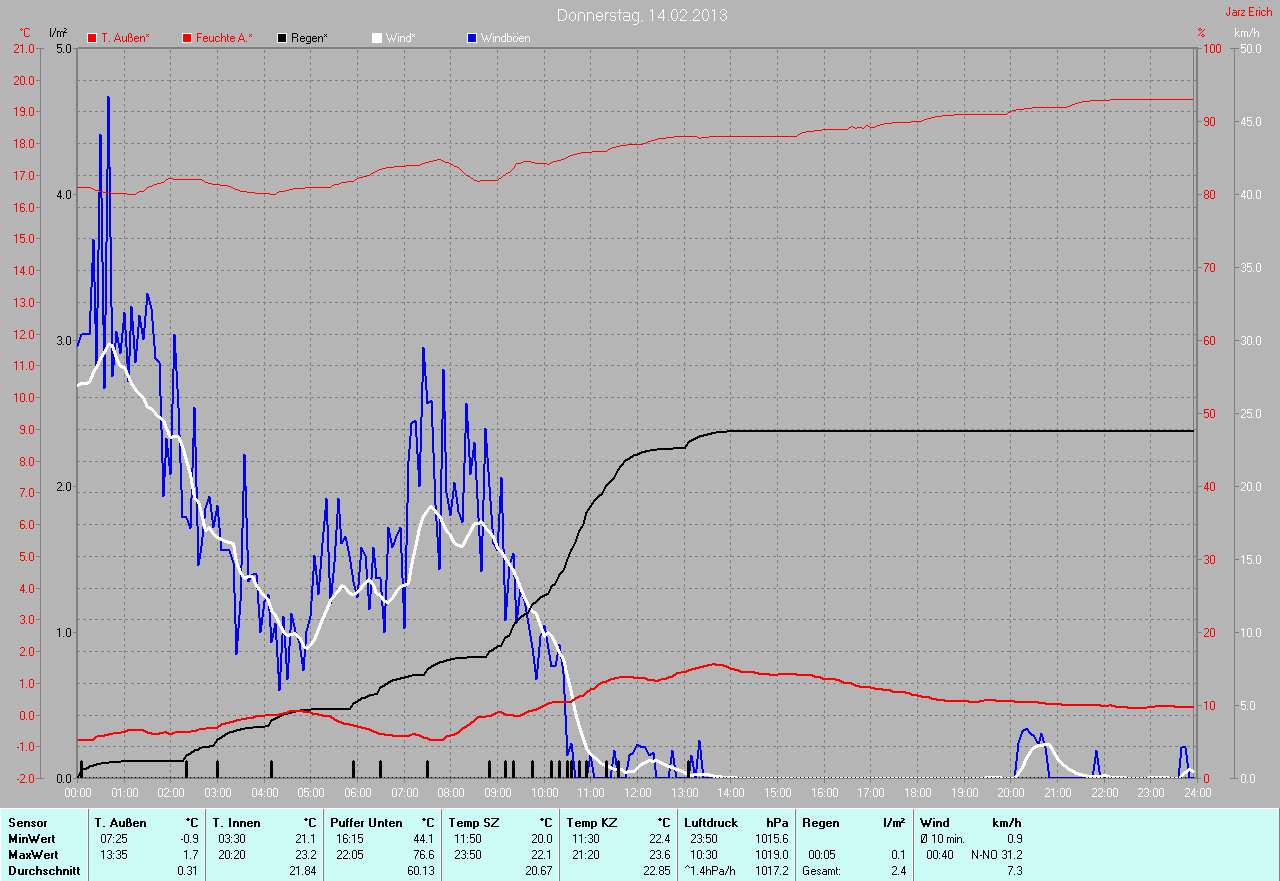This screenshot has width=1280, height=881.
Task: Click the Sensor column header in table
Action: [x=27, y=823]
